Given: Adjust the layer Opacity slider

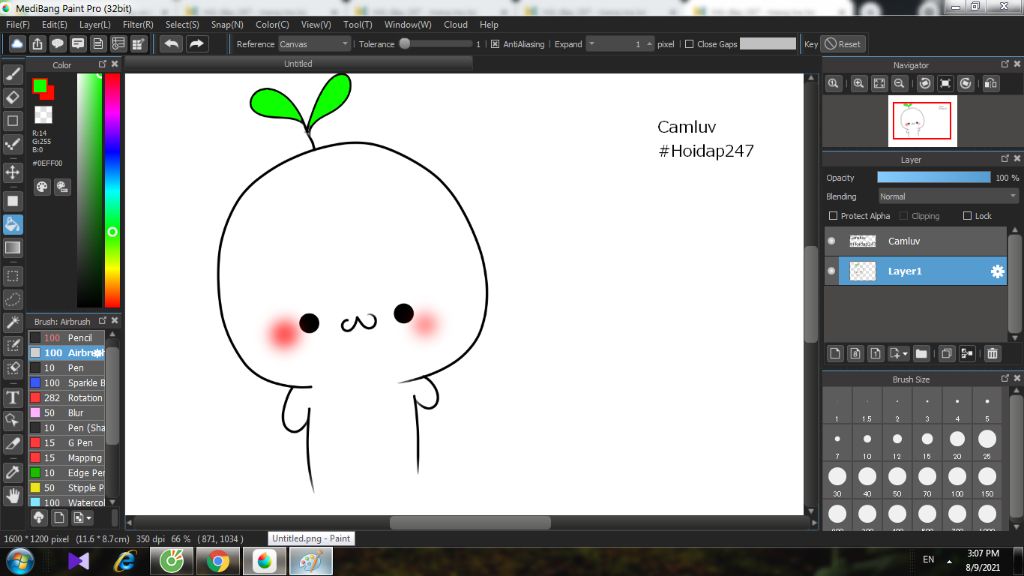Looking at the screenshot, I should [933, 178].
